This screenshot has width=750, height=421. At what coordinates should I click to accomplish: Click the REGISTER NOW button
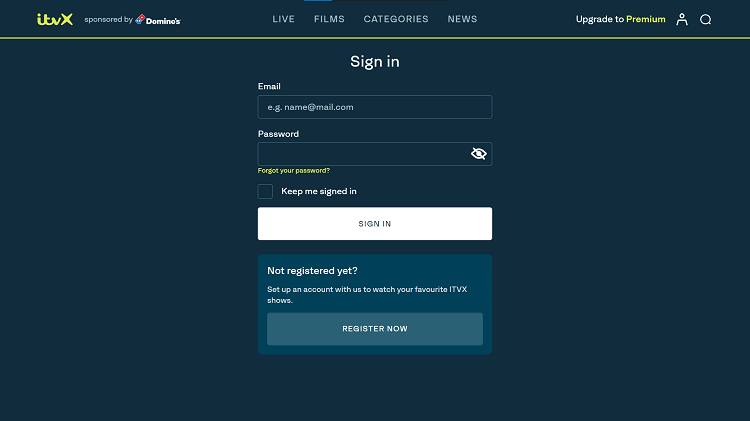coord(375,329)
